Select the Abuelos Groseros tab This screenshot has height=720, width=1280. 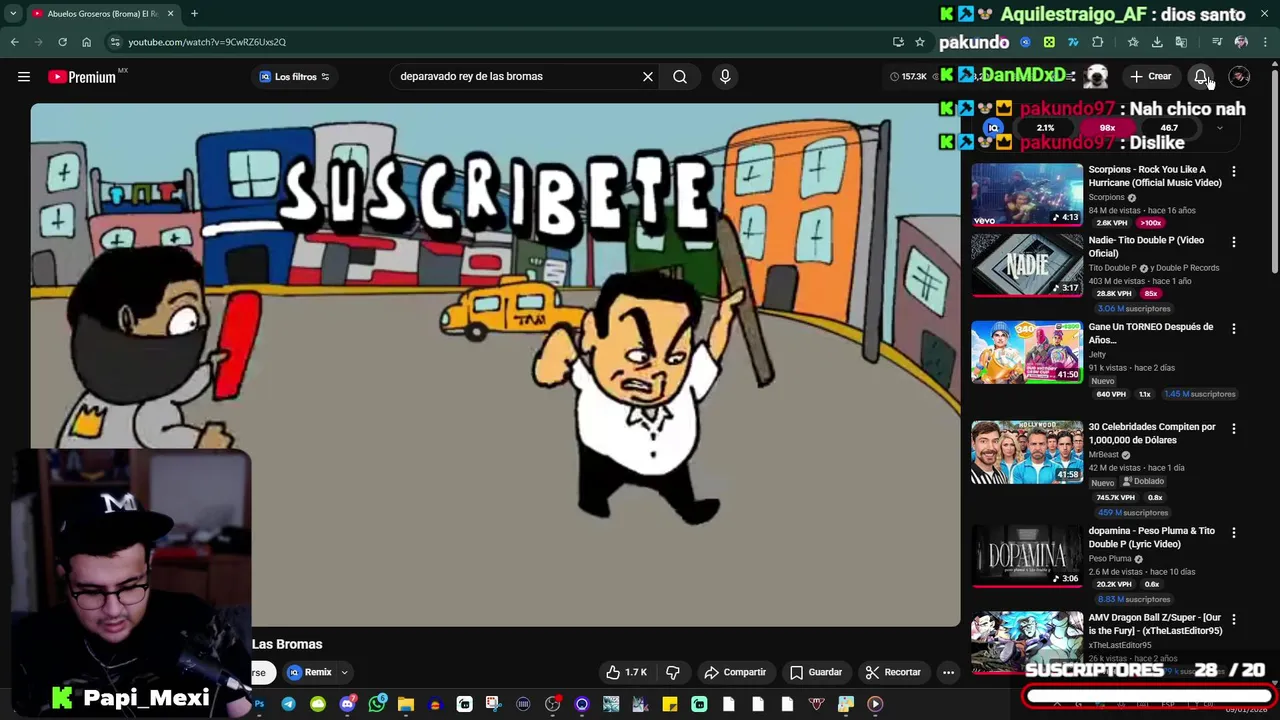pyautogui.click(x=102, y=14)
